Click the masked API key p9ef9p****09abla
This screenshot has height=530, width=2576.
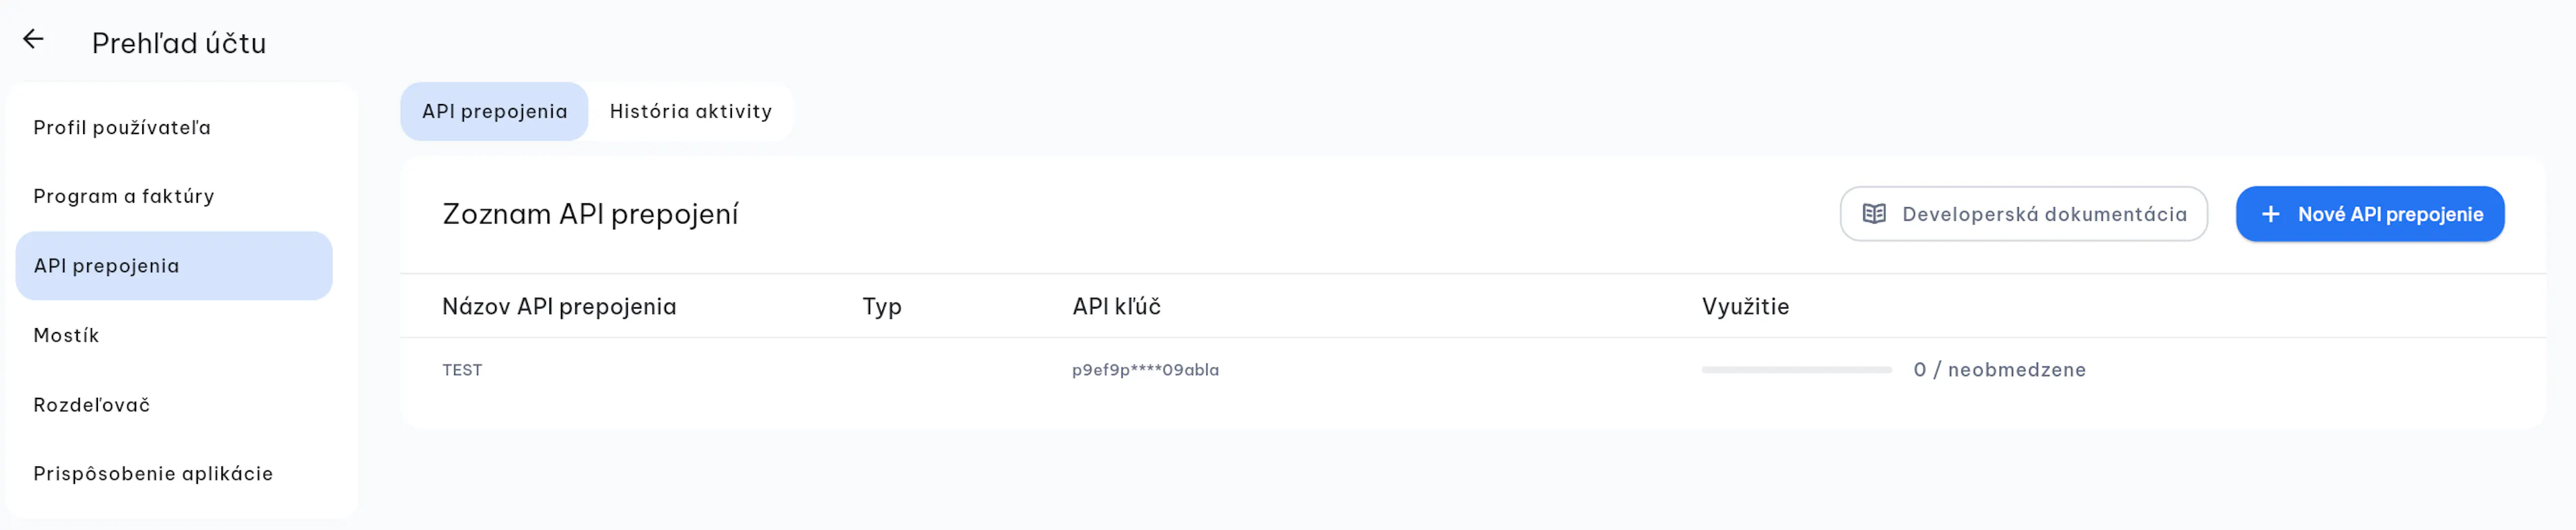1145,370
